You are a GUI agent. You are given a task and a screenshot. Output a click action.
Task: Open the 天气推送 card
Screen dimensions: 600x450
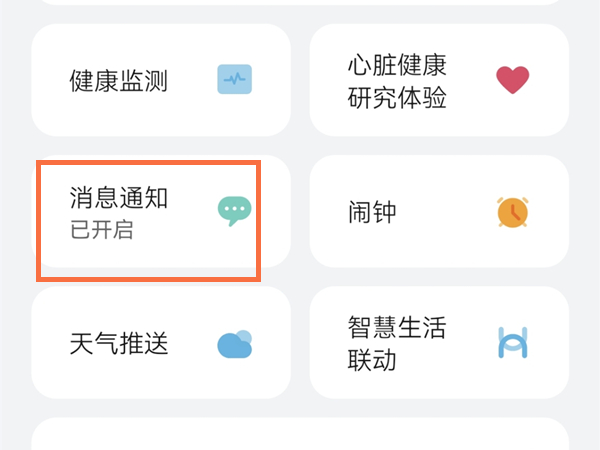coord(160,343)
